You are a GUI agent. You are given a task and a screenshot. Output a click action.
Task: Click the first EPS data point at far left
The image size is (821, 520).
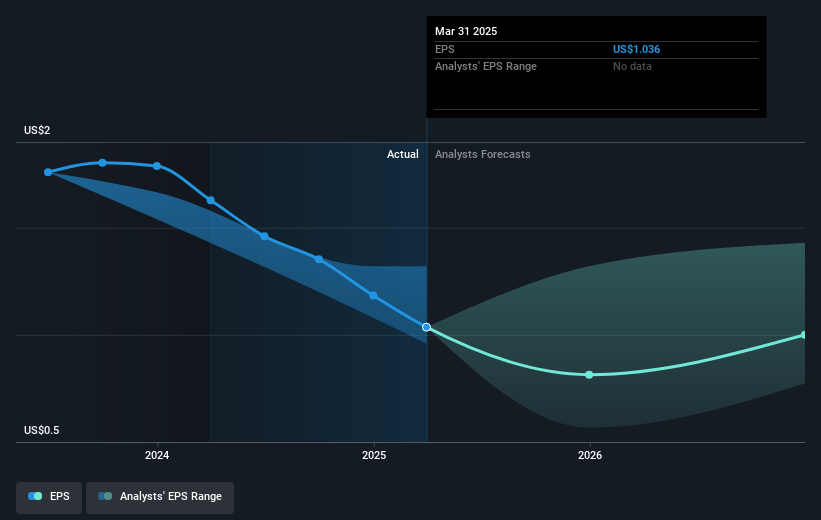tap(48, 172)
